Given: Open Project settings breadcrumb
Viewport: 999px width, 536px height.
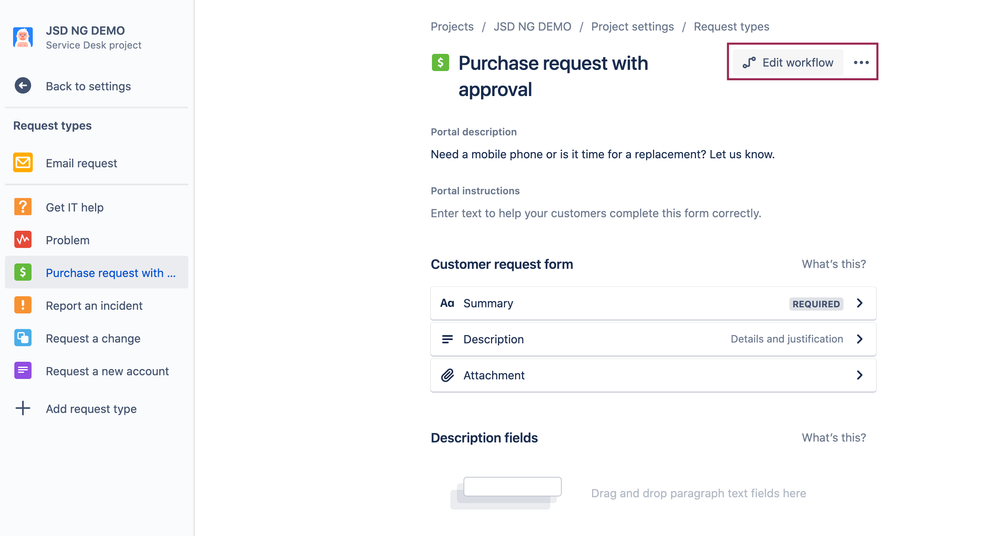Looking at the screenshot, I should [x=633, y=27].
